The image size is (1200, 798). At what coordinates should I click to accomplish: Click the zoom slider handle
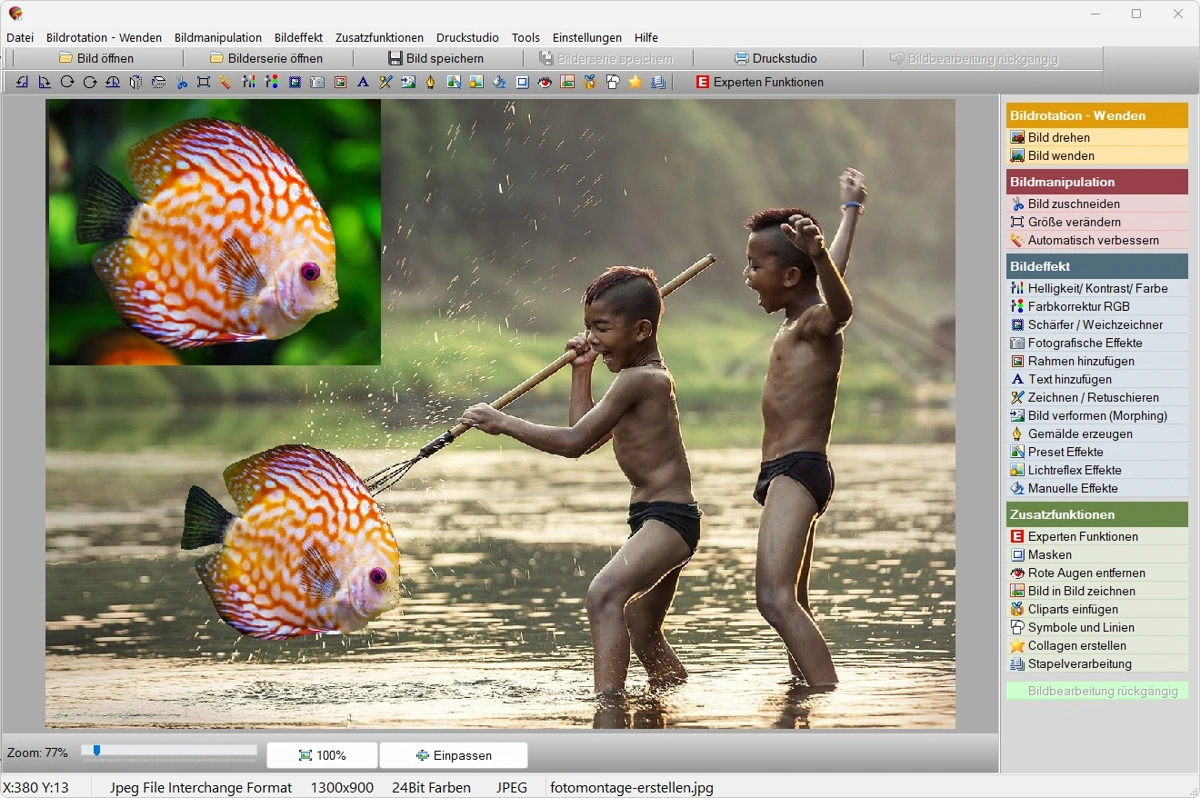point(96,750)
